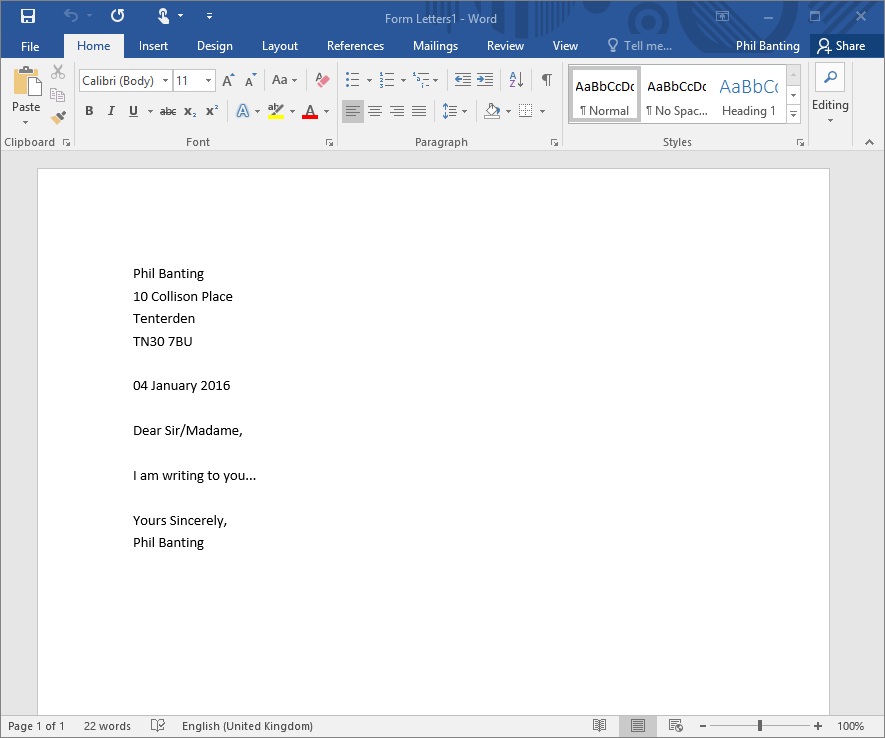Start a bulleted list

(x=353, y=80)
